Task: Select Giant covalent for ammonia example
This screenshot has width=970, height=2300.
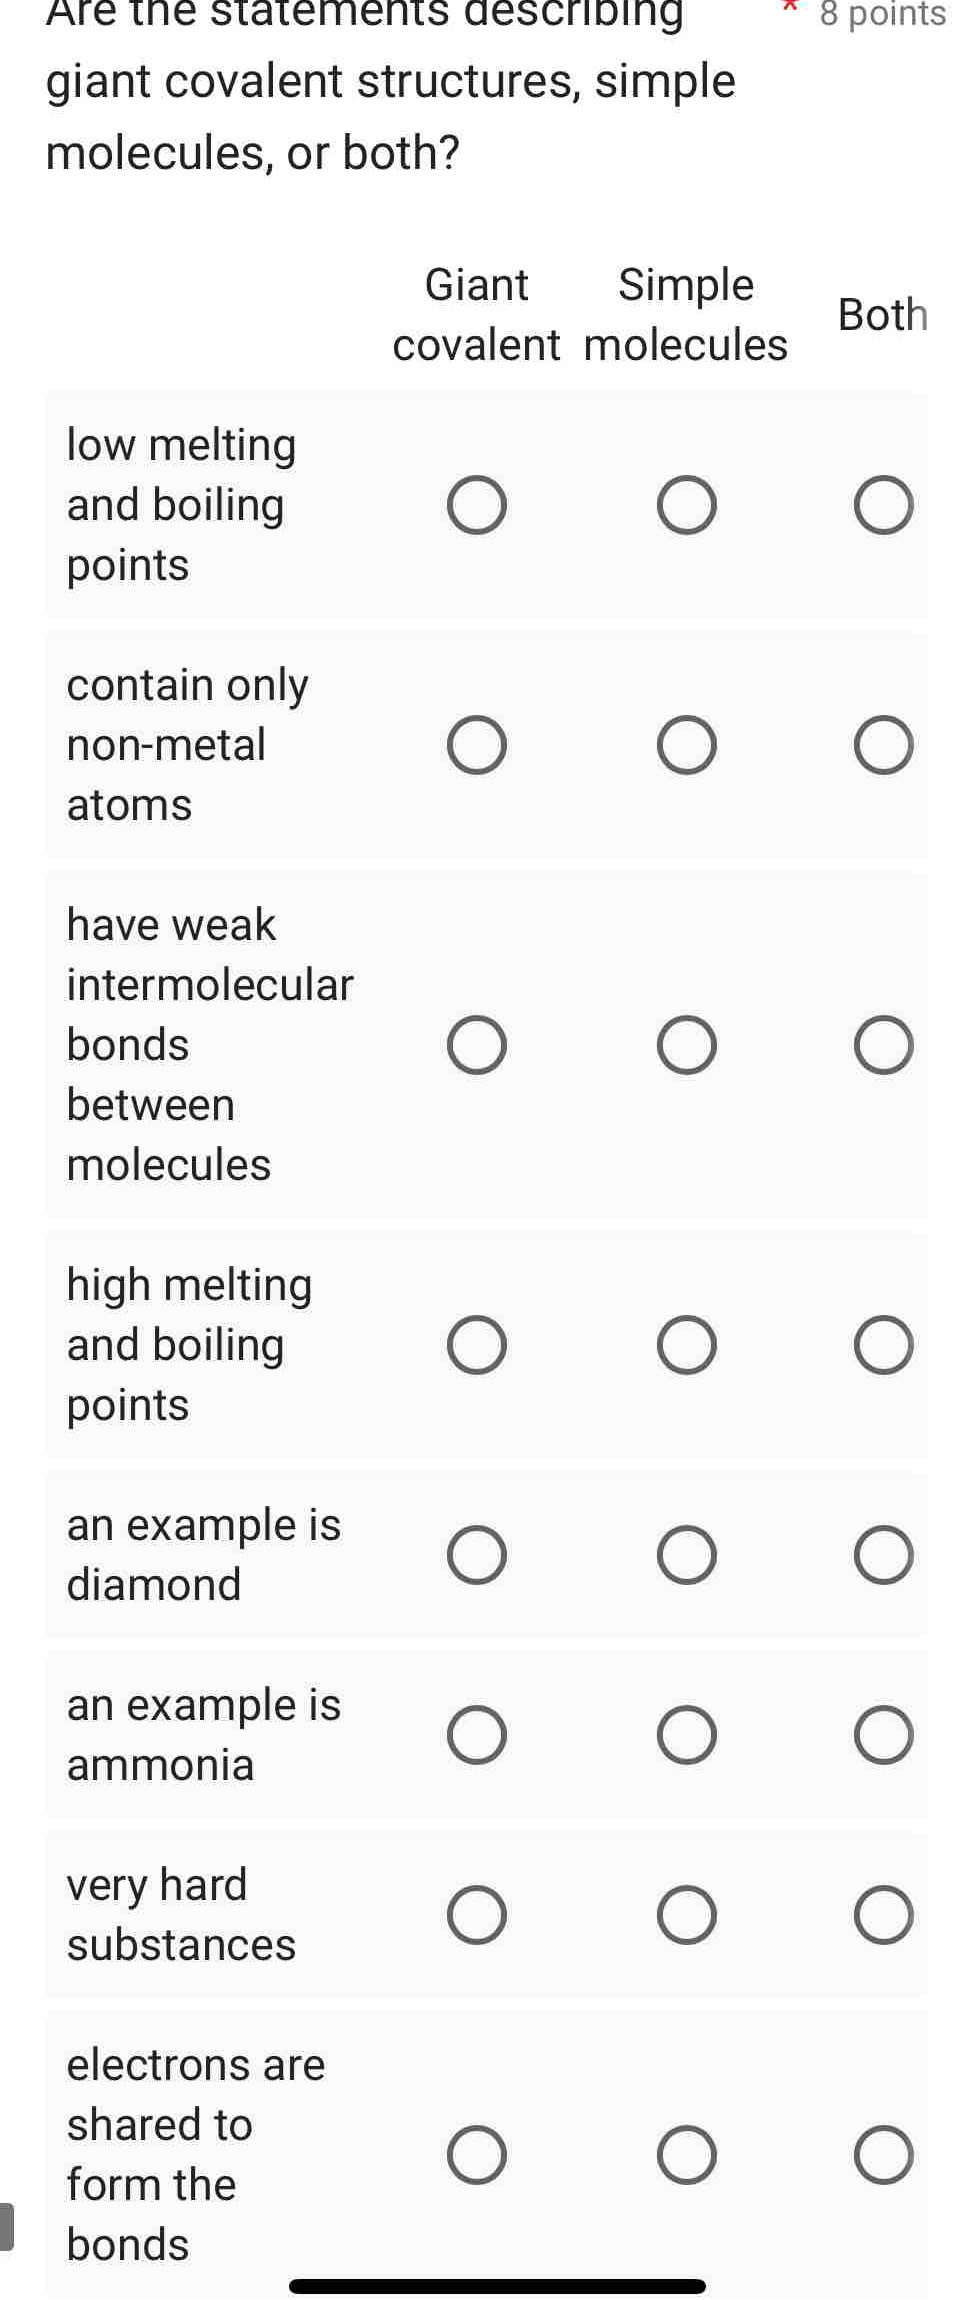Action: point(476,1735)
